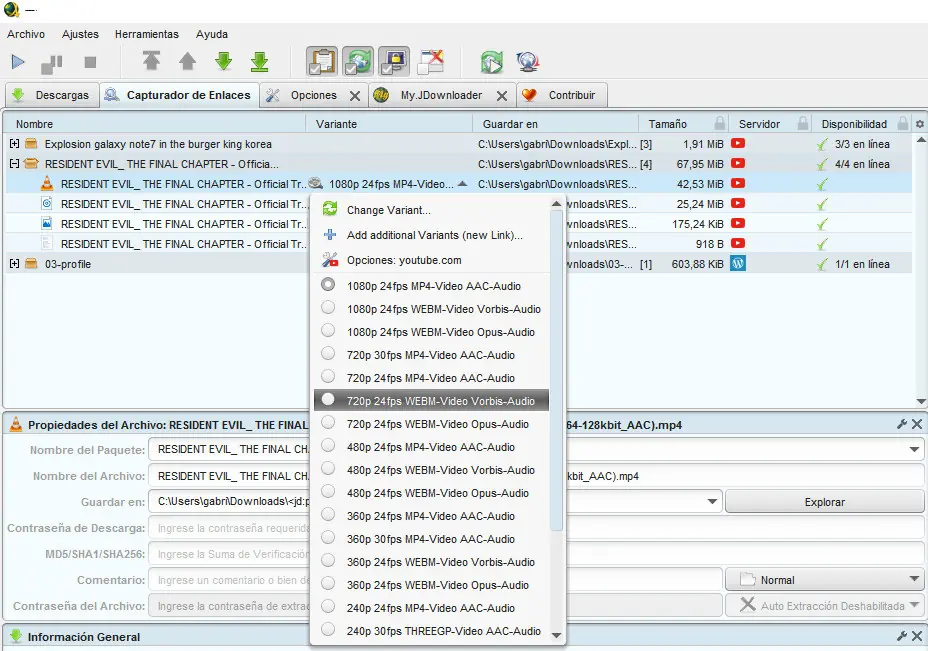Click the update globe icon
The width and height of the screenshot is (928, 651).
click(x=527, y=62)
